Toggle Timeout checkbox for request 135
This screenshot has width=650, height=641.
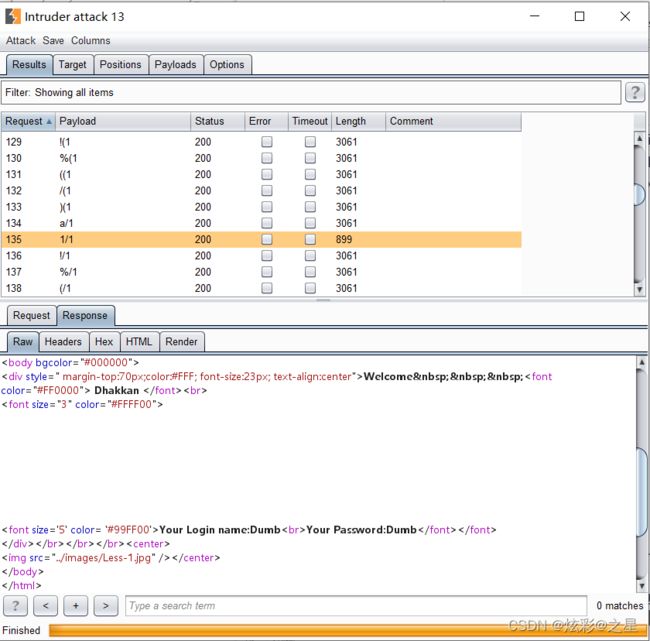(x=310, y=239)
